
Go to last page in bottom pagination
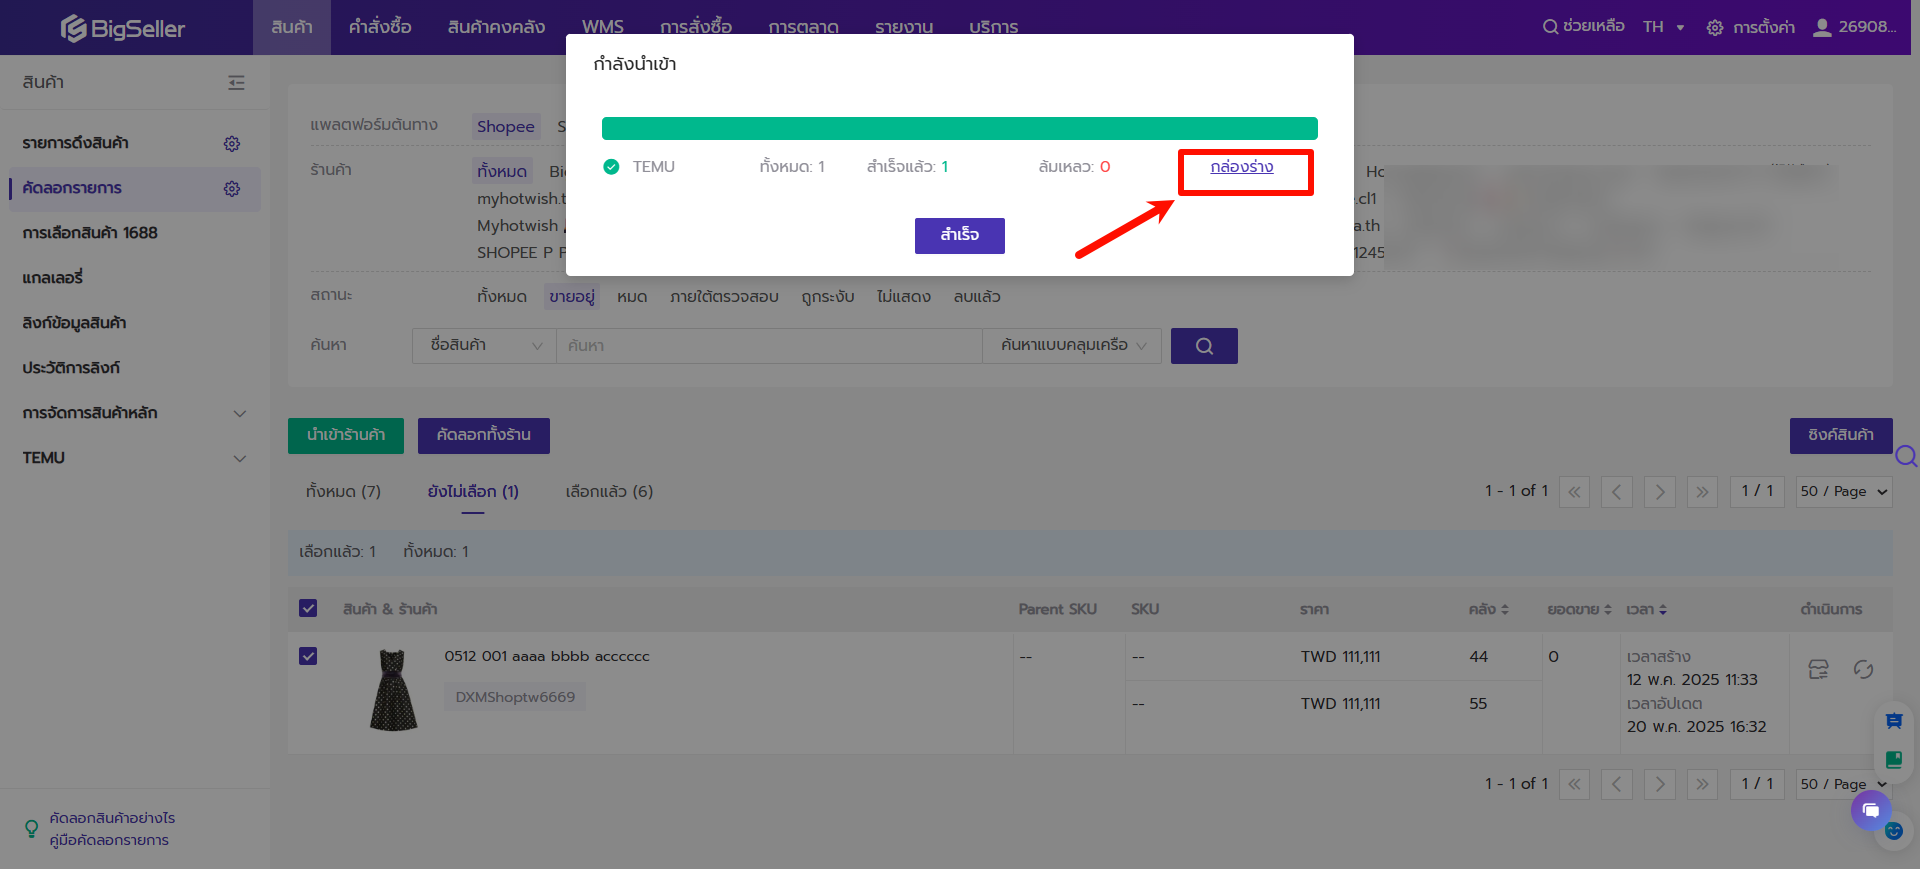tap(1703, 784)
